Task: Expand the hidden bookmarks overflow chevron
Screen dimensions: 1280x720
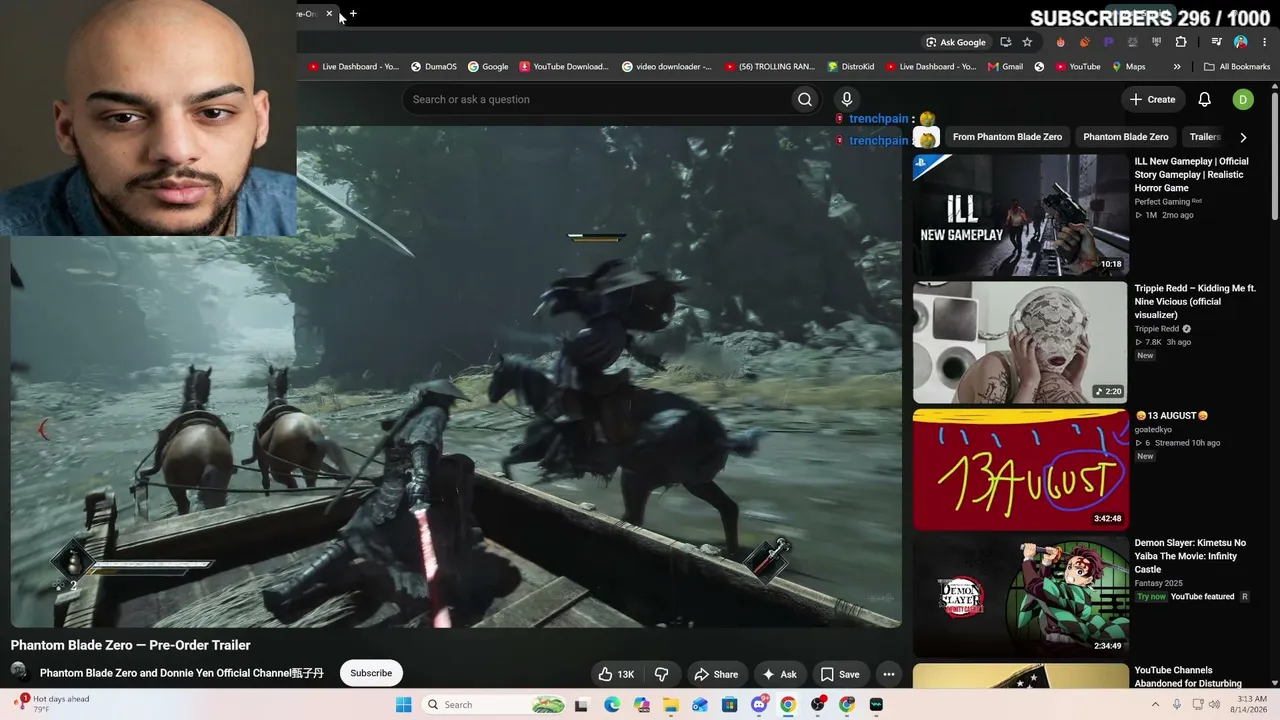Action: tap(1177, 67)
